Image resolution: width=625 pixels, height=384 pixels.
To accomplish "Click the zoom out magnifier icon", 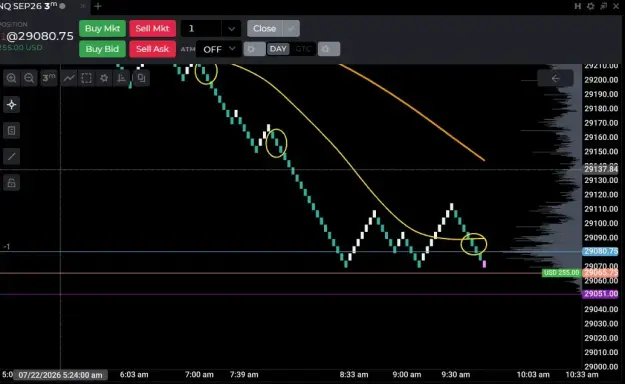I will point(29,78).
